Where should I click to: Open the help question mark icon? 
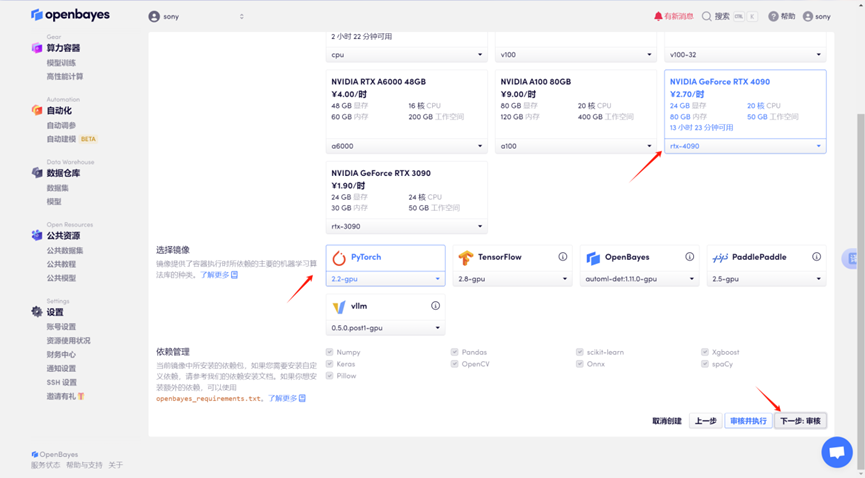pyautogui.click(x=773, y=17)
